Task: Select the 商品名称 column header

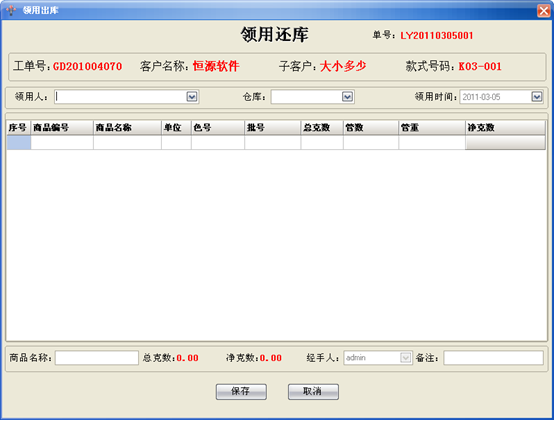Action: coord(127,127)
